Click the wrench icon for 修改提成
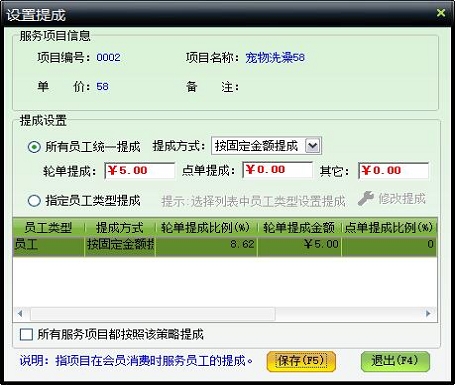The width and height of the screenshot is (455, 385). tap(366, 198)
